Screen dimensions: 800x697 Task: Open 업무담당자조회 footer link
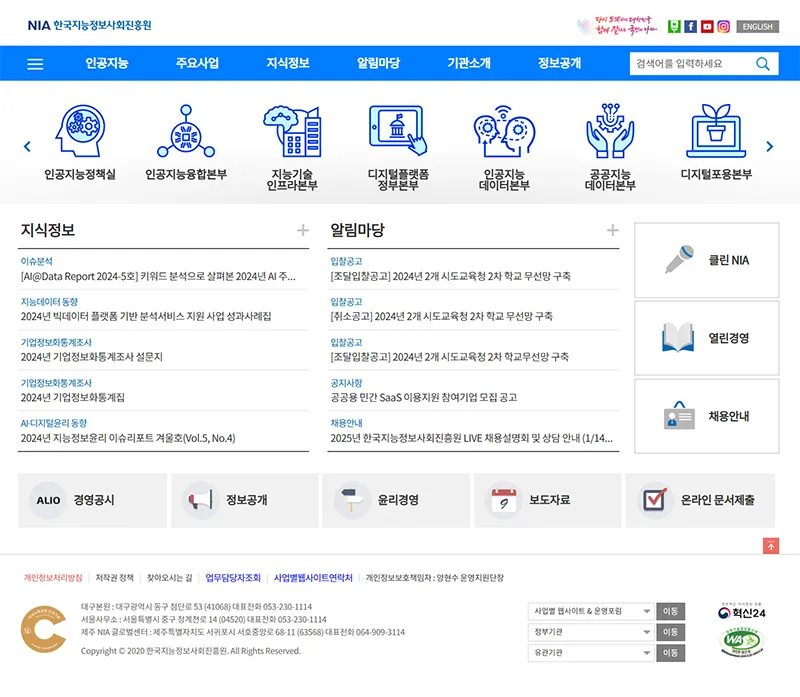coord(233,578)
